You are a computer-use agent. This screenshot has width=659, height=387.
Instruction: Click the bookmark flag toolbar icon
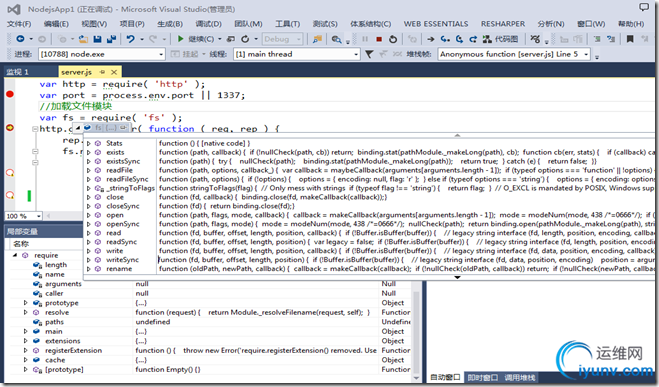coord(630,39)
